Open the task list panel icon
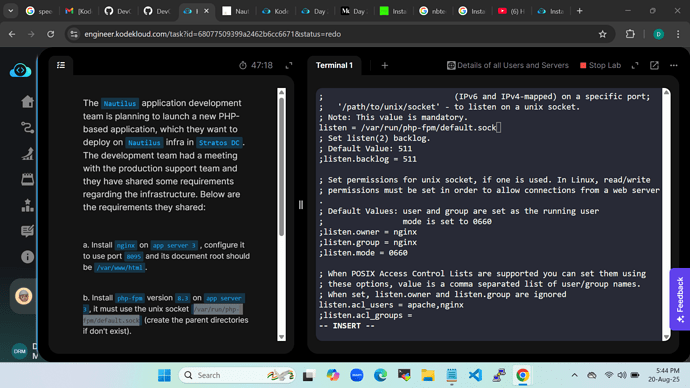Viewport: 690px width, 388px height. (x=61, y=65)
